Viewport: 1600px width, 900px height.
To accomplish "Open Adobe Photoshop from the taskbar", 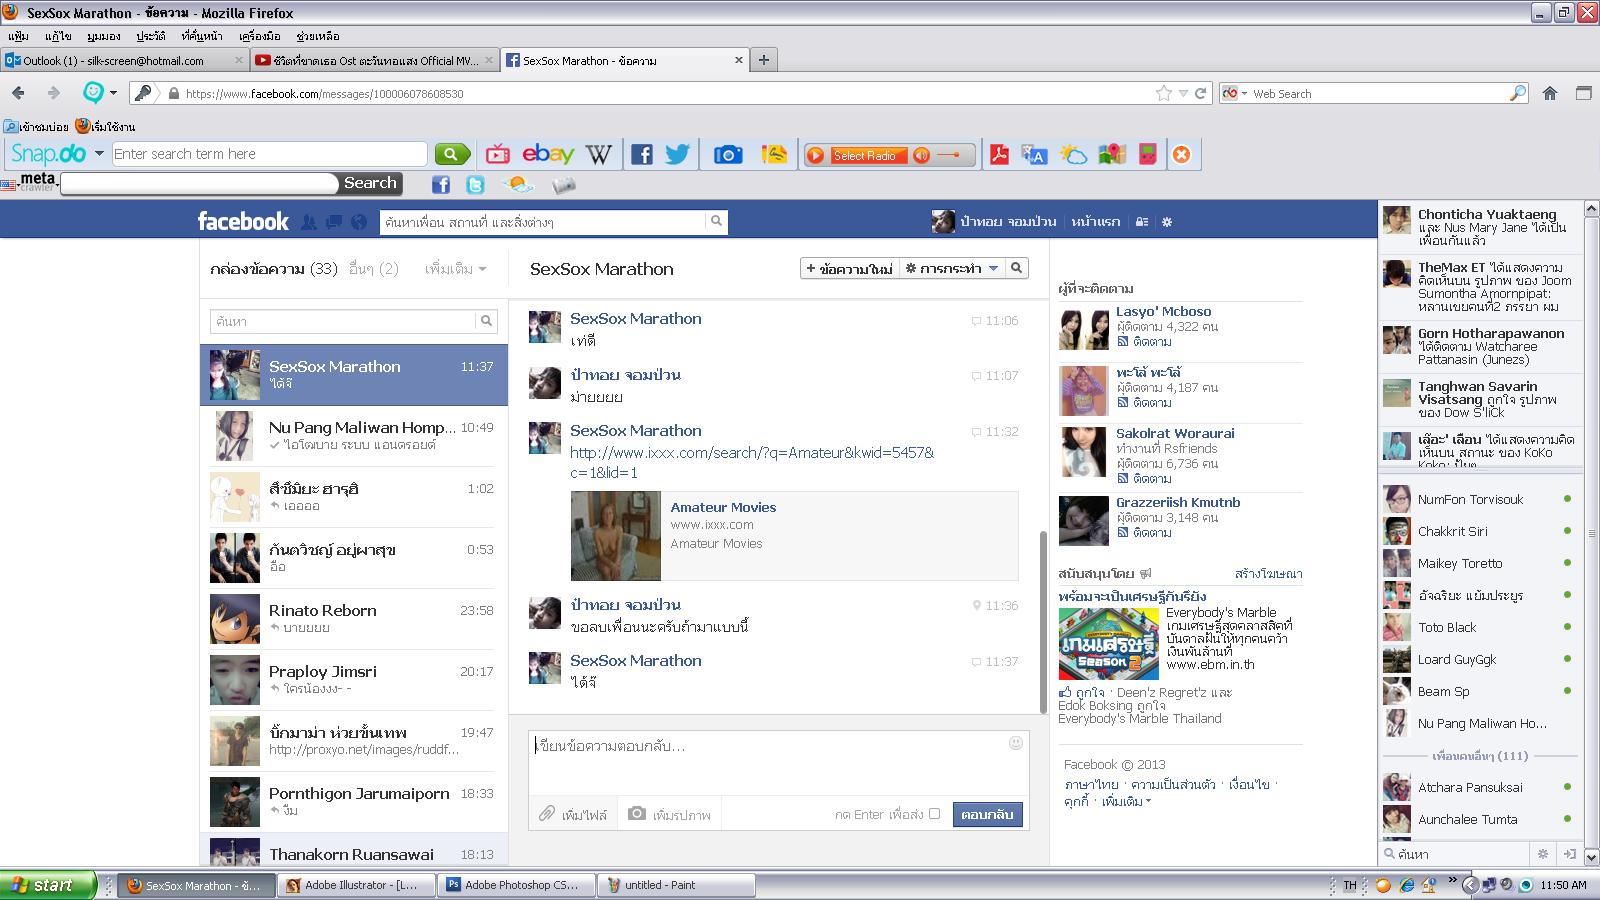I will pyautogui.click(x=516, y=885).
